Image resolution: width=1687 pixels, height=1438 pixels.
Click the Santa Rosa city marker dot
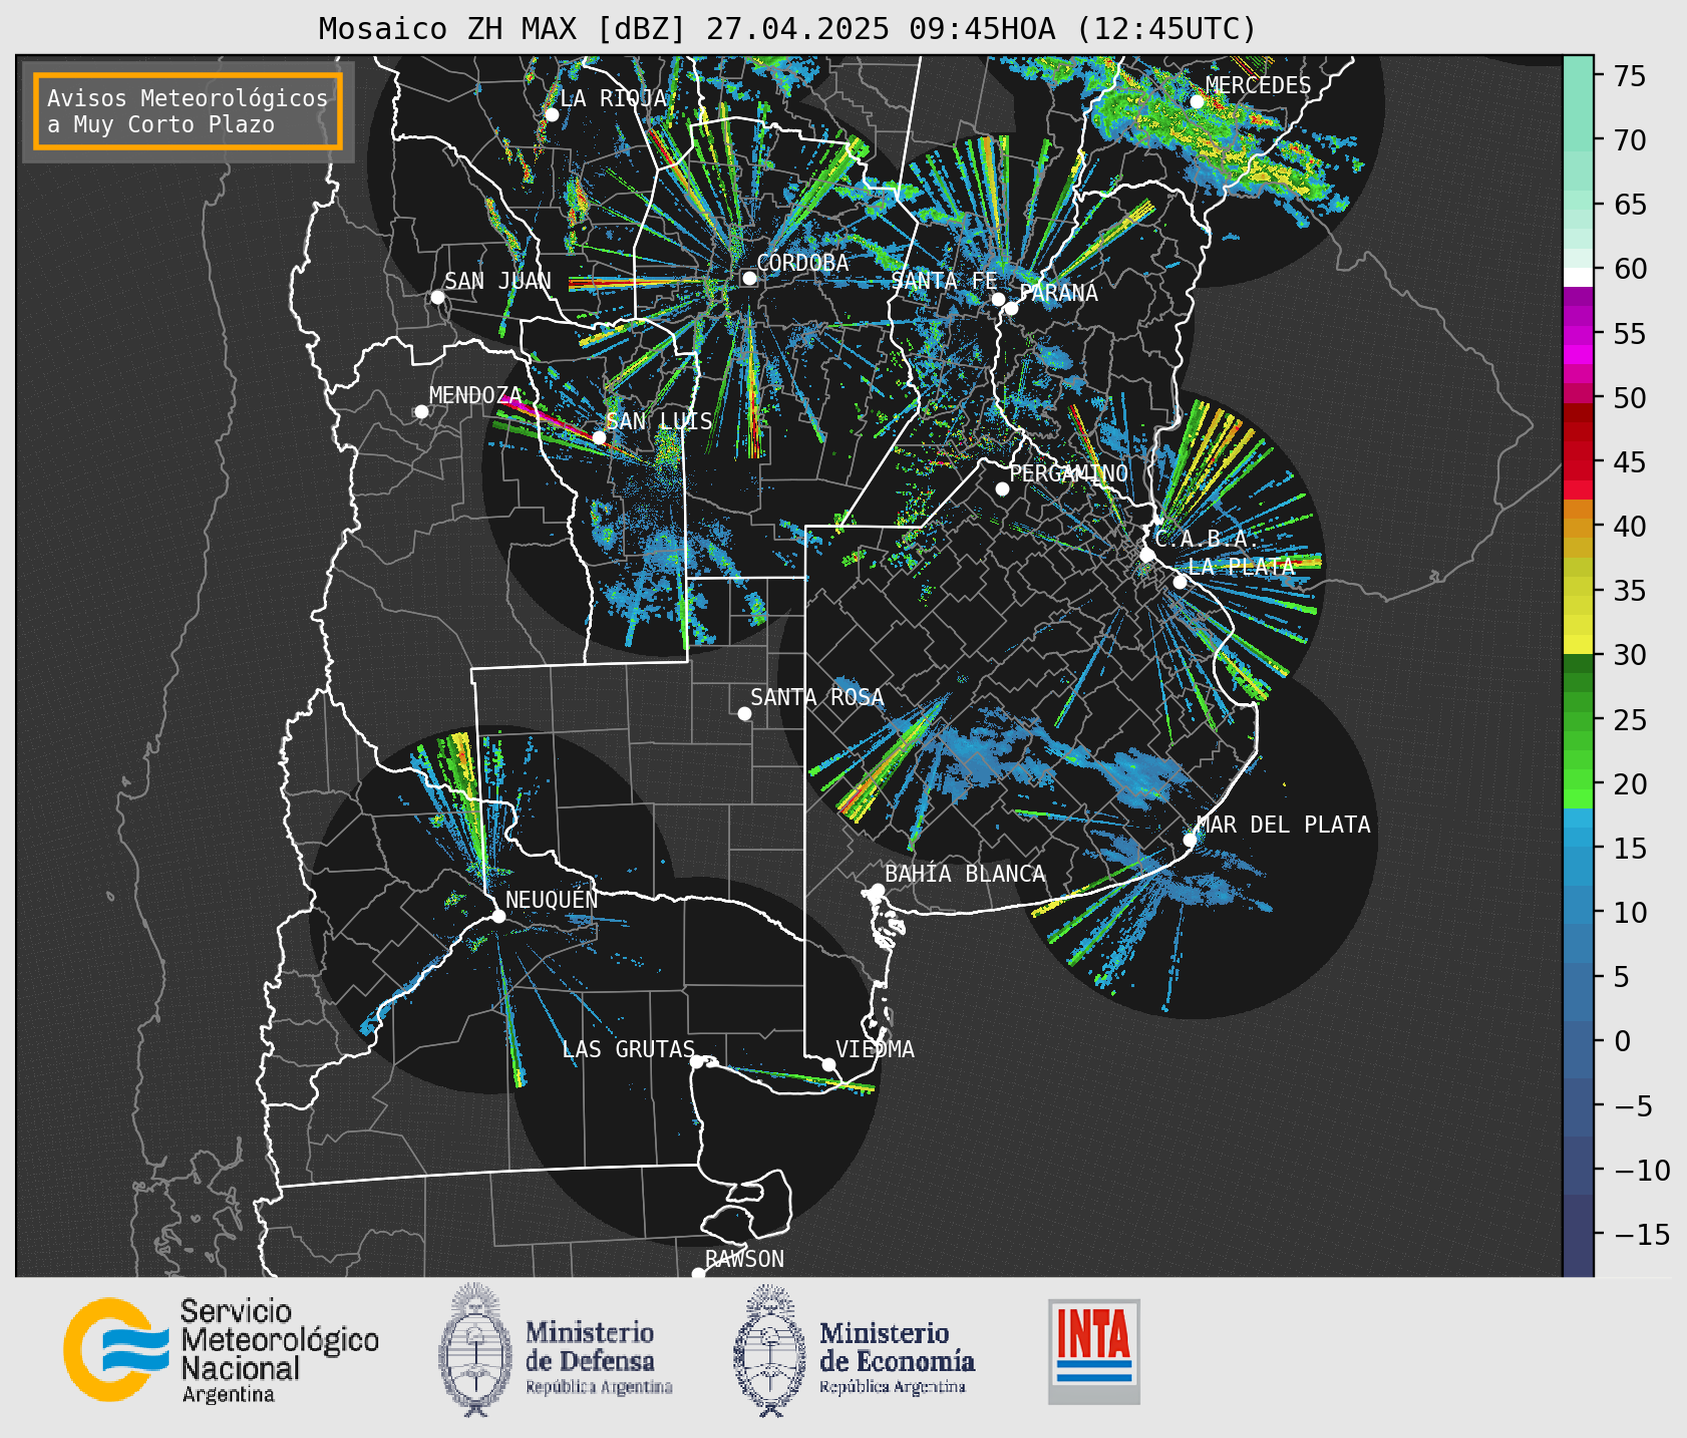744,713
